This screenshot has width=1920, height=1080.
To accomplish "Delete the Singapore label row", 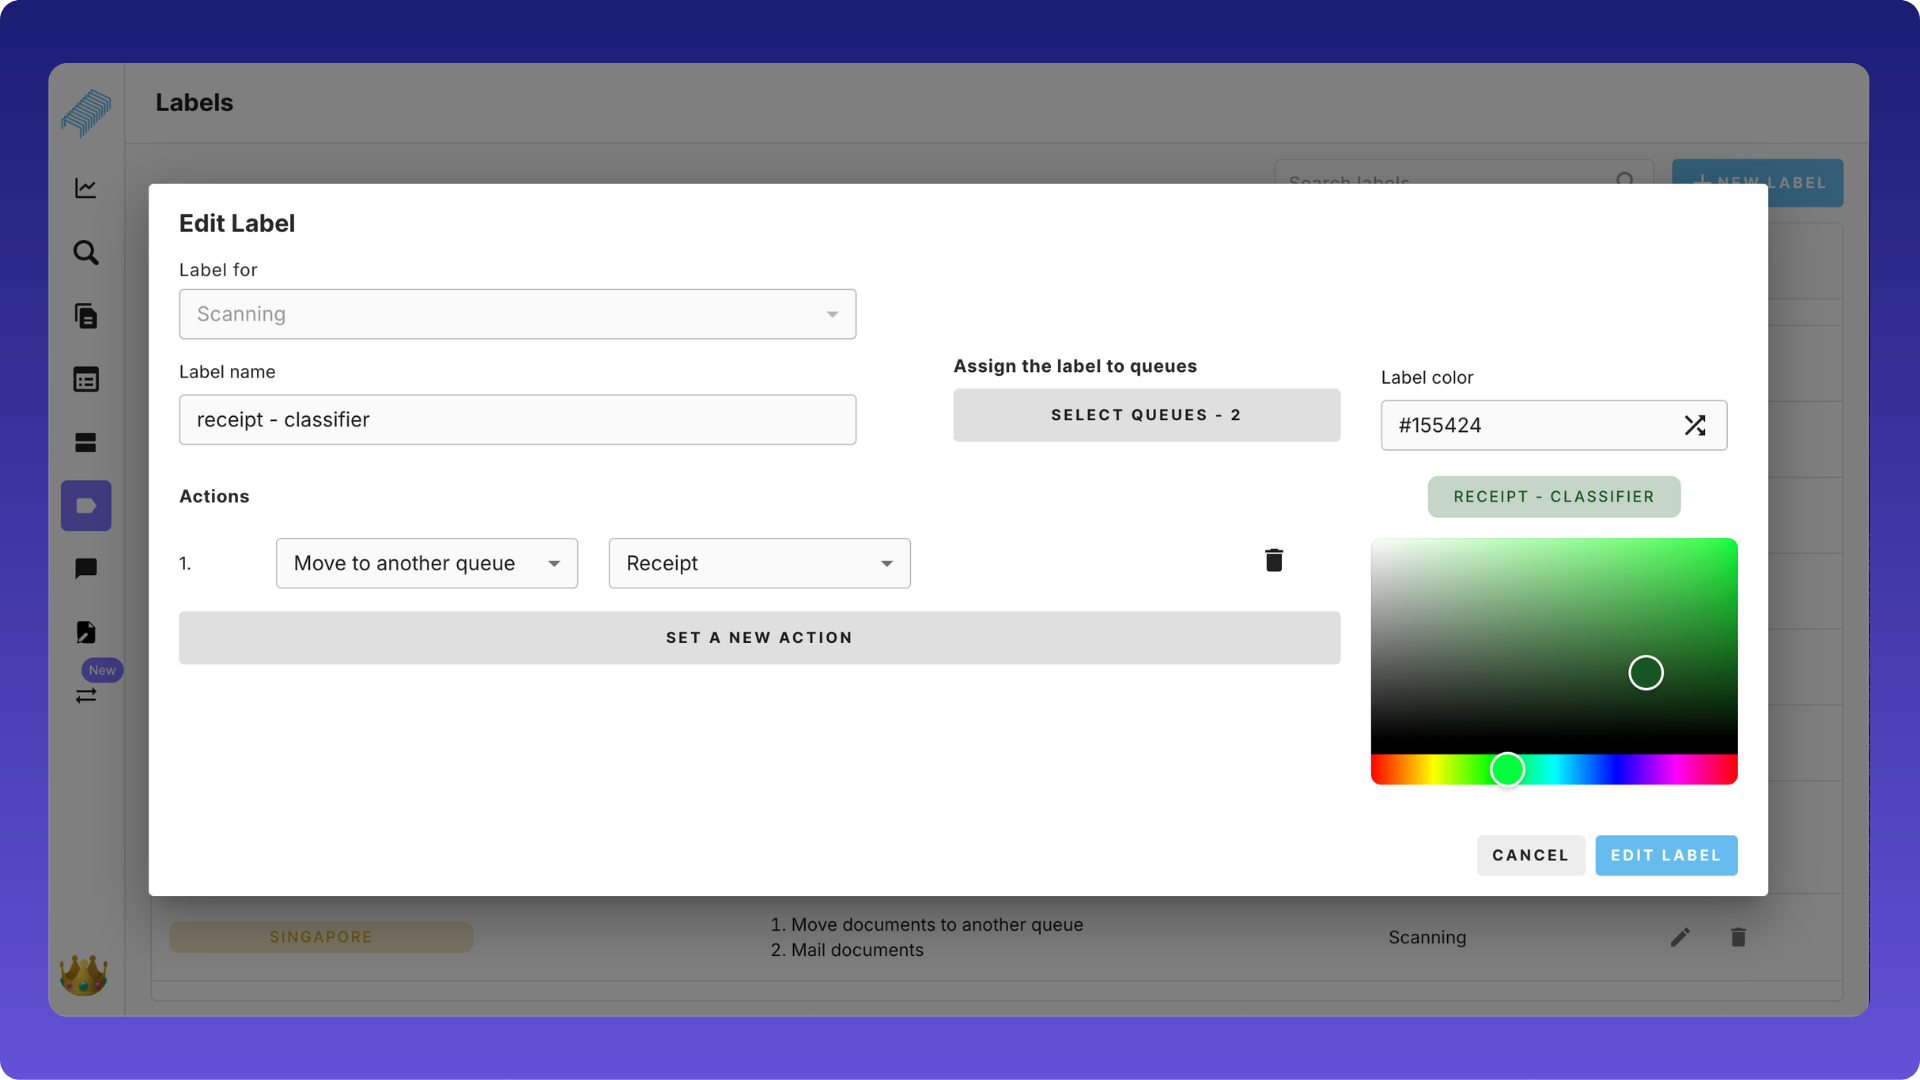I will 1738,937.
